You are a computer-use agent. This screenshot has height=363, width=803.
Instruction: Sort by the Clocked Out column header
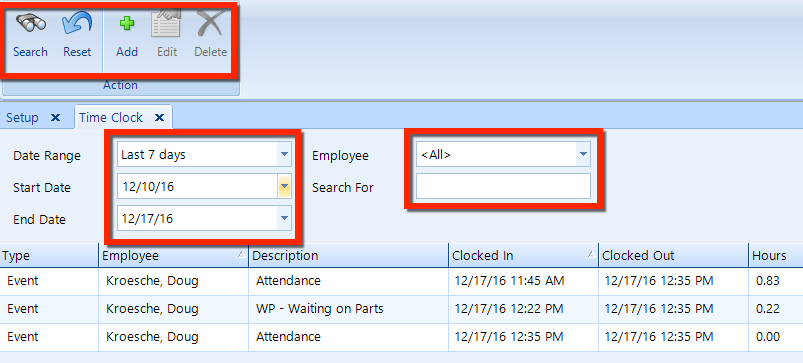click(673, 255)
